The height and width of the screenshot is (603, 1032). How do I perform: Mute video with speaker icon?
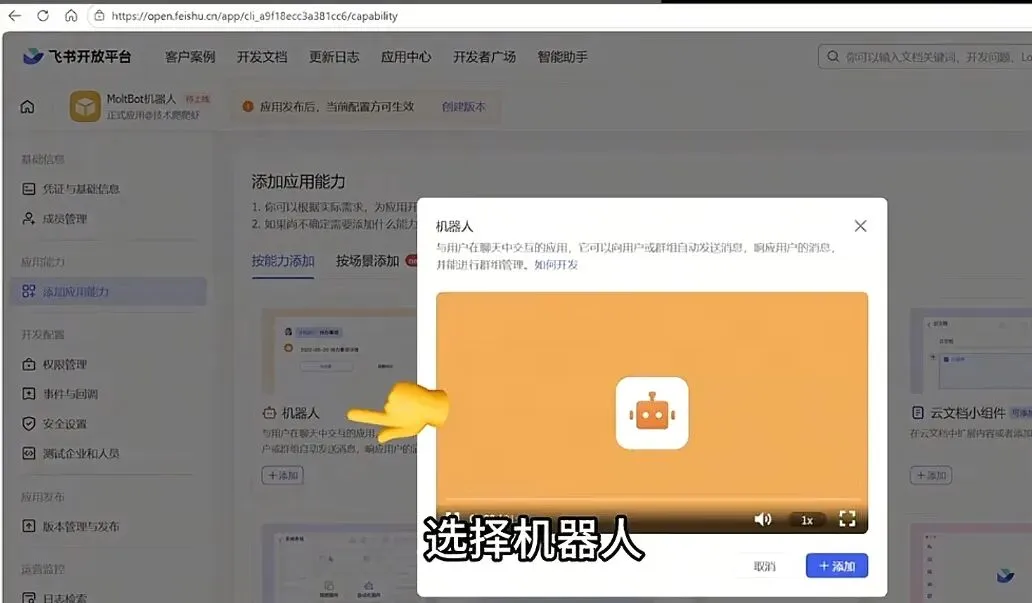(x=762, y=519)
